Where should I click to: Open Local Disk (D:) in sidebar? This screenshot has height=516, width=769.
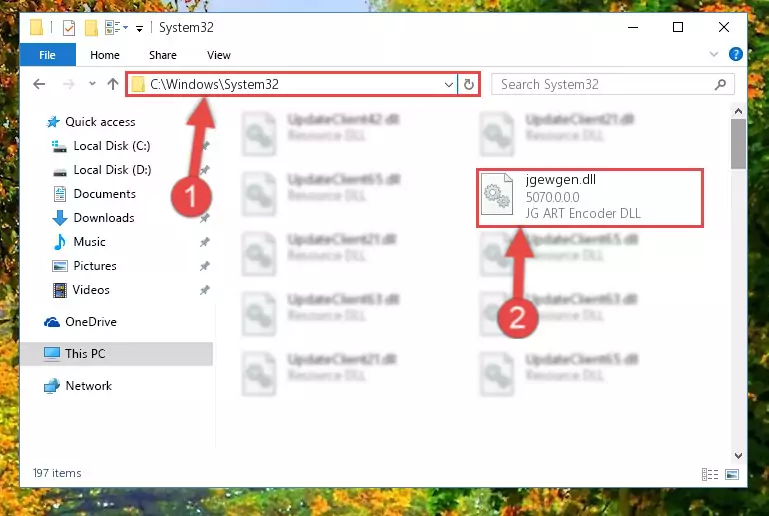pyautogui.click(x=112, y=170)
